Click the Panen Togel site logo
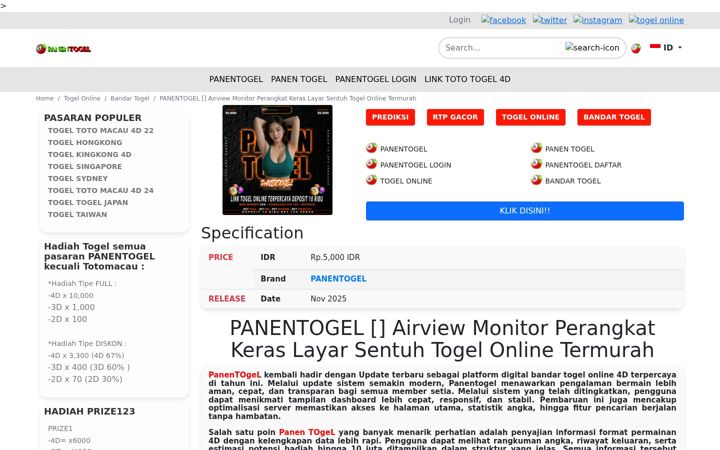The image size is (720, 450). (x=63, y=48)
